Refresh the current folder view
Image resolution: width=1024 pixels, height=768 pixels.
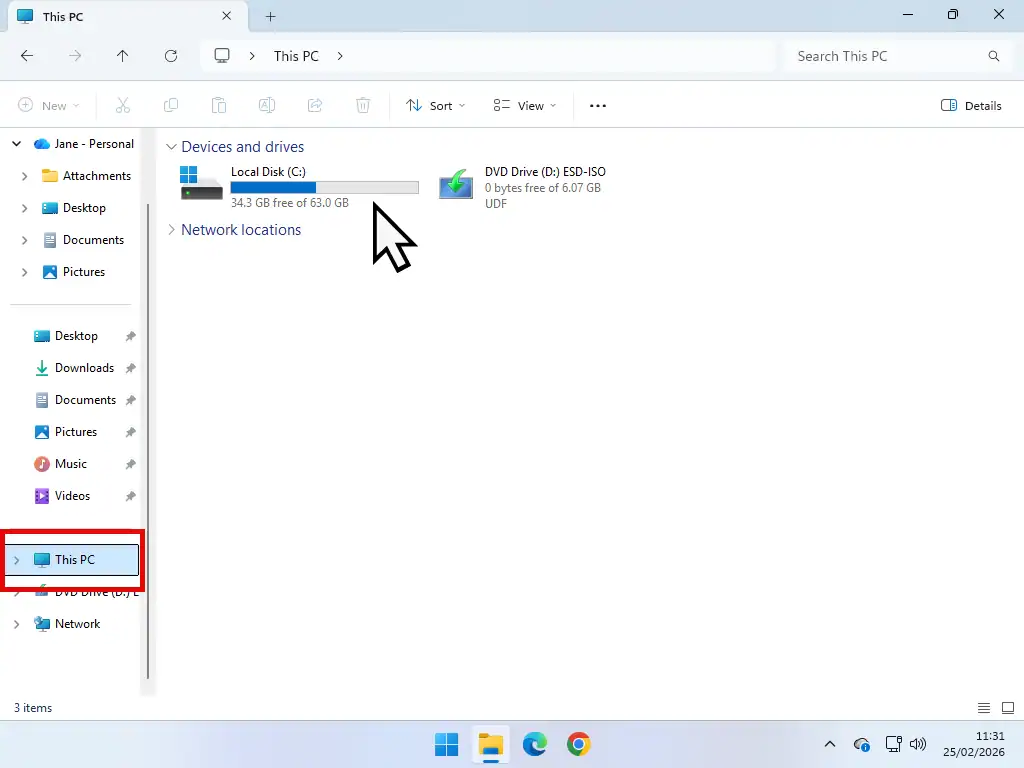click(170, 56)
